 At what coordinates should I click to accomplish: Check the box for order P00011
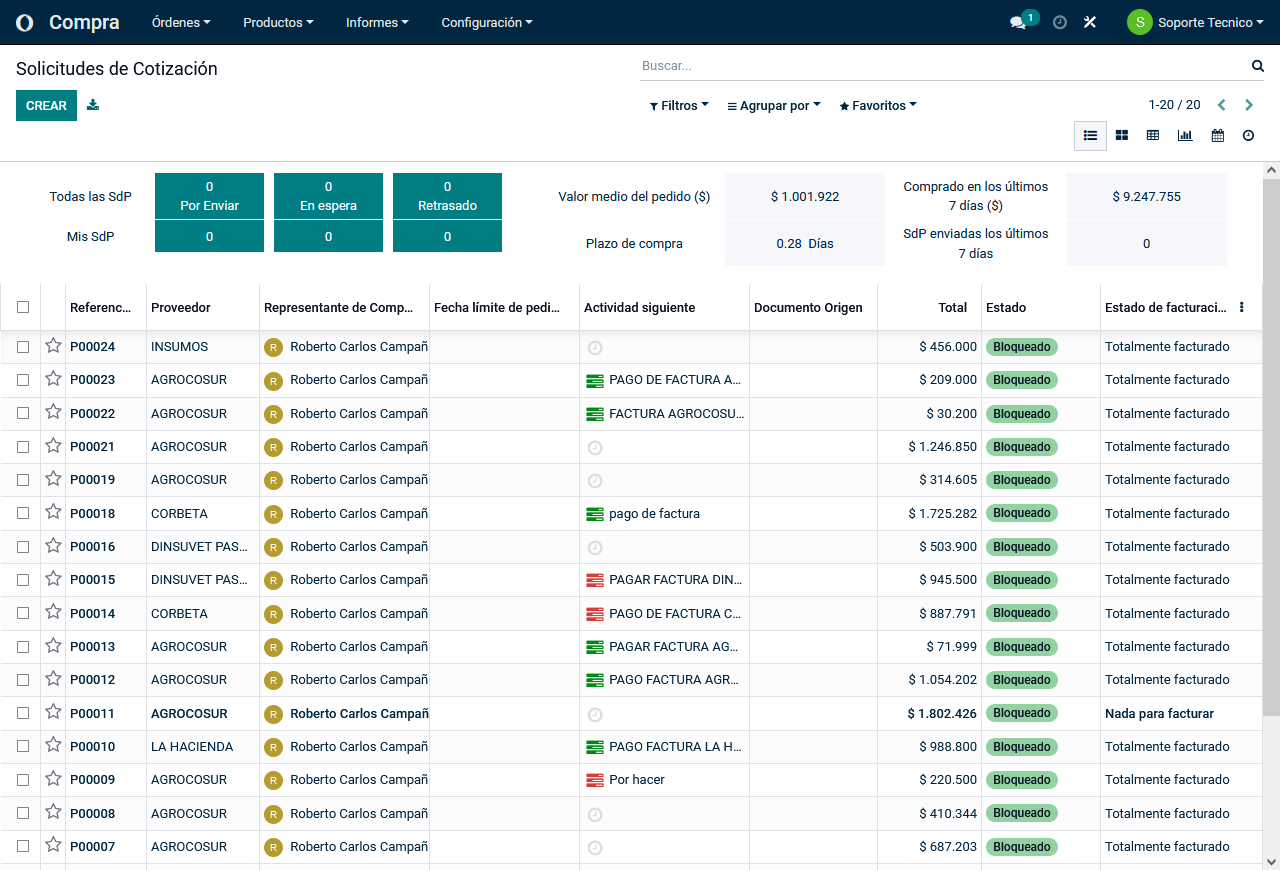click(23, 714)
